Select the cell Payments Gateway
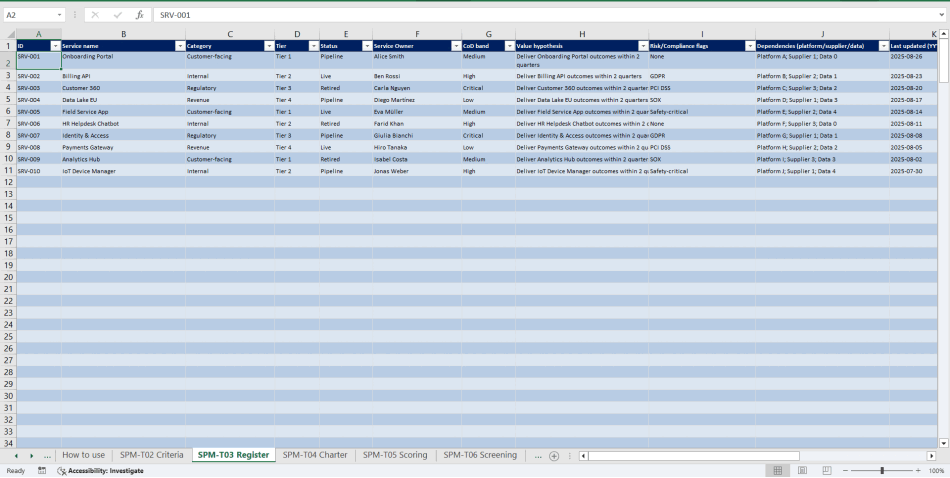Image resolution: width=950 pixels, height=478 pixels. click(124, 147)
